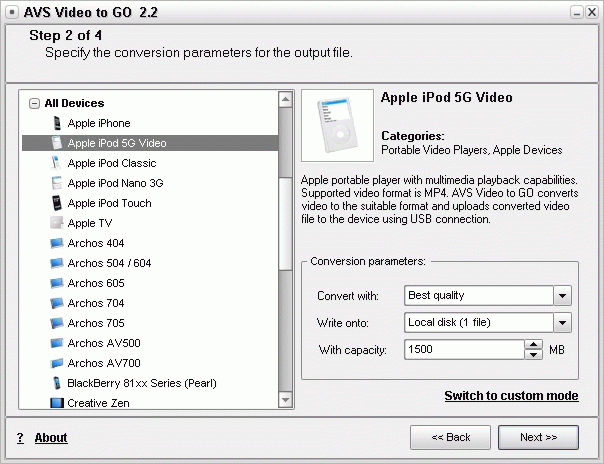Click the Apple iPod Classic icon
Screen dimensions: 604x464
56,163
